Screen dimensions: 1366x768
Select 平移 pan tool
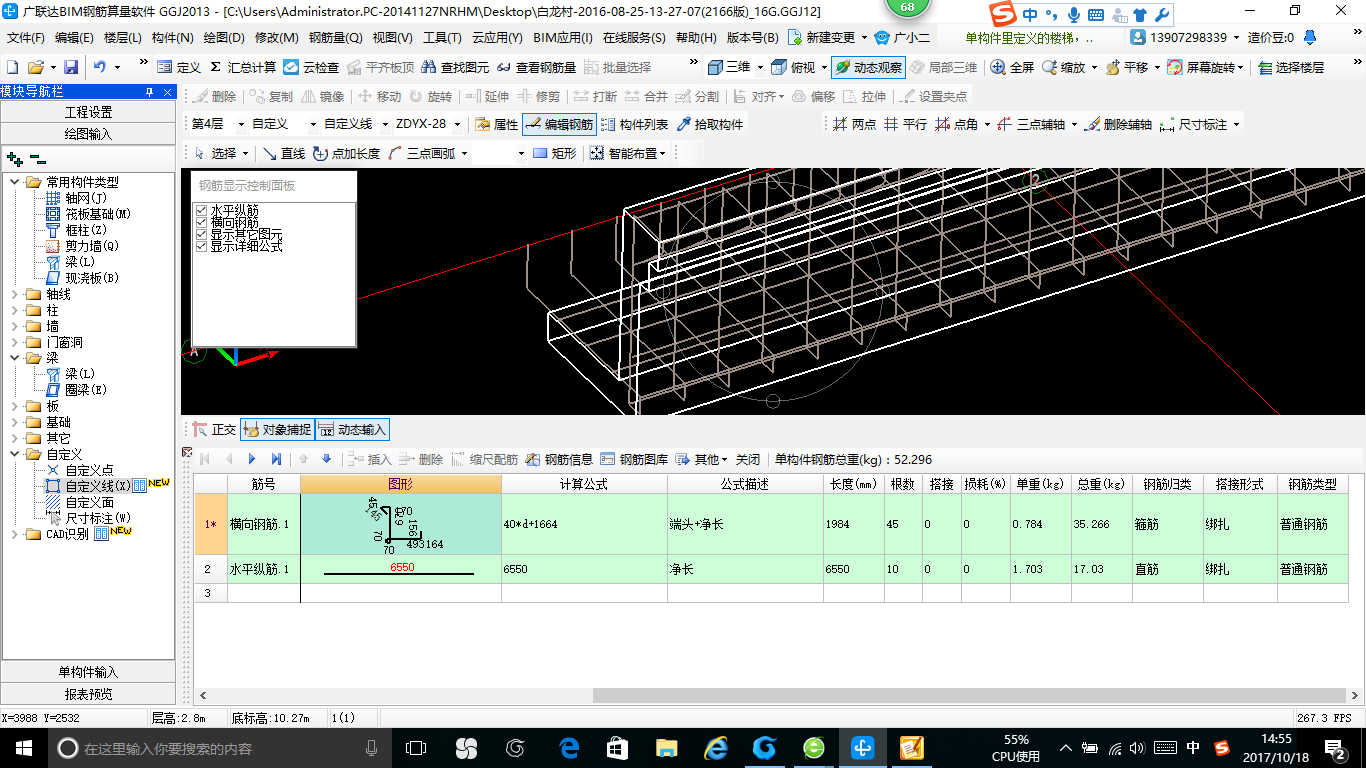coord(1126,67)
